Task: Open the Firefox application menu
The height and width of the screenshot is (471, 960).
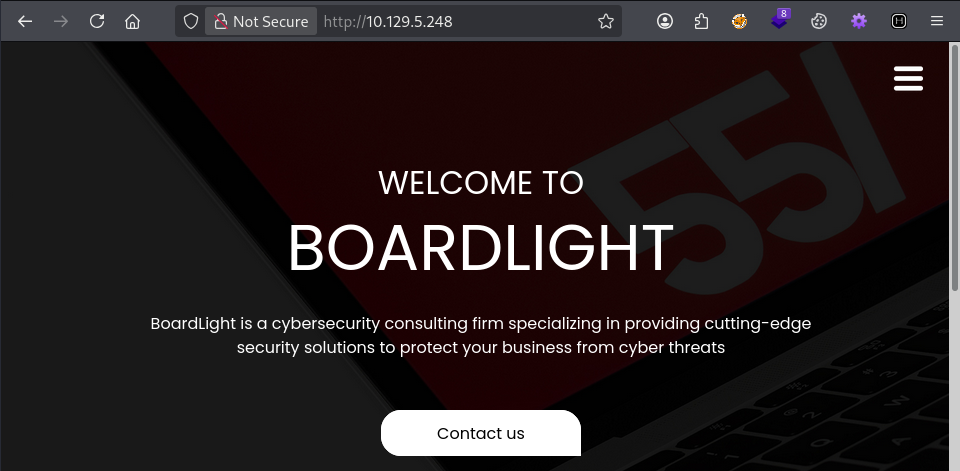Action: [936, 21]
